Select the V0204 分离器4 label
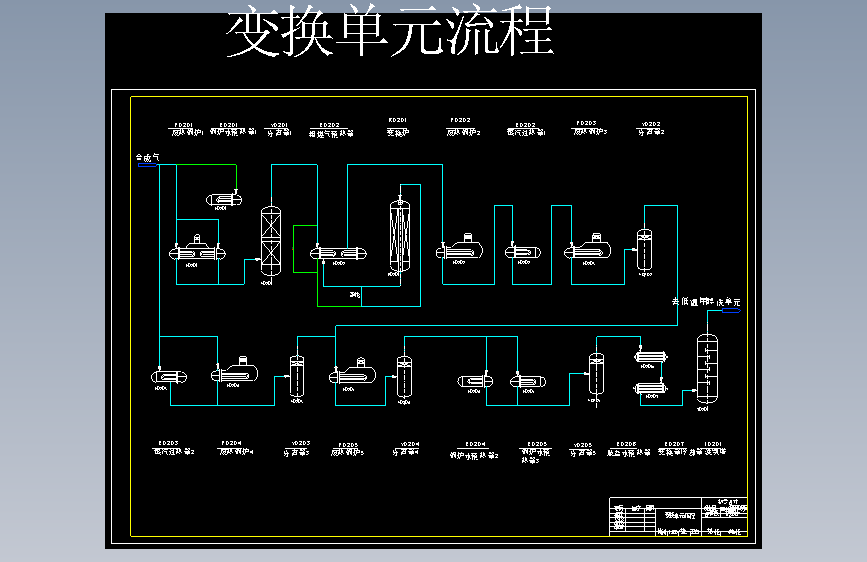This screenshot has height=562, width=867. (x=406, y=448)
